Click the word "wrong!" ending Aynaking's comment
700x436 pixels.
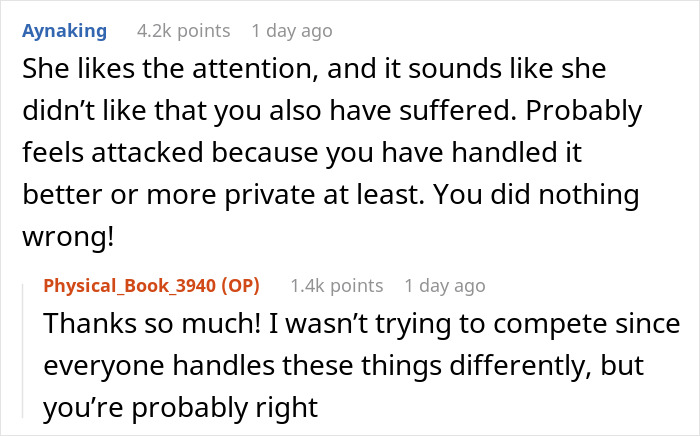[68, 237]
